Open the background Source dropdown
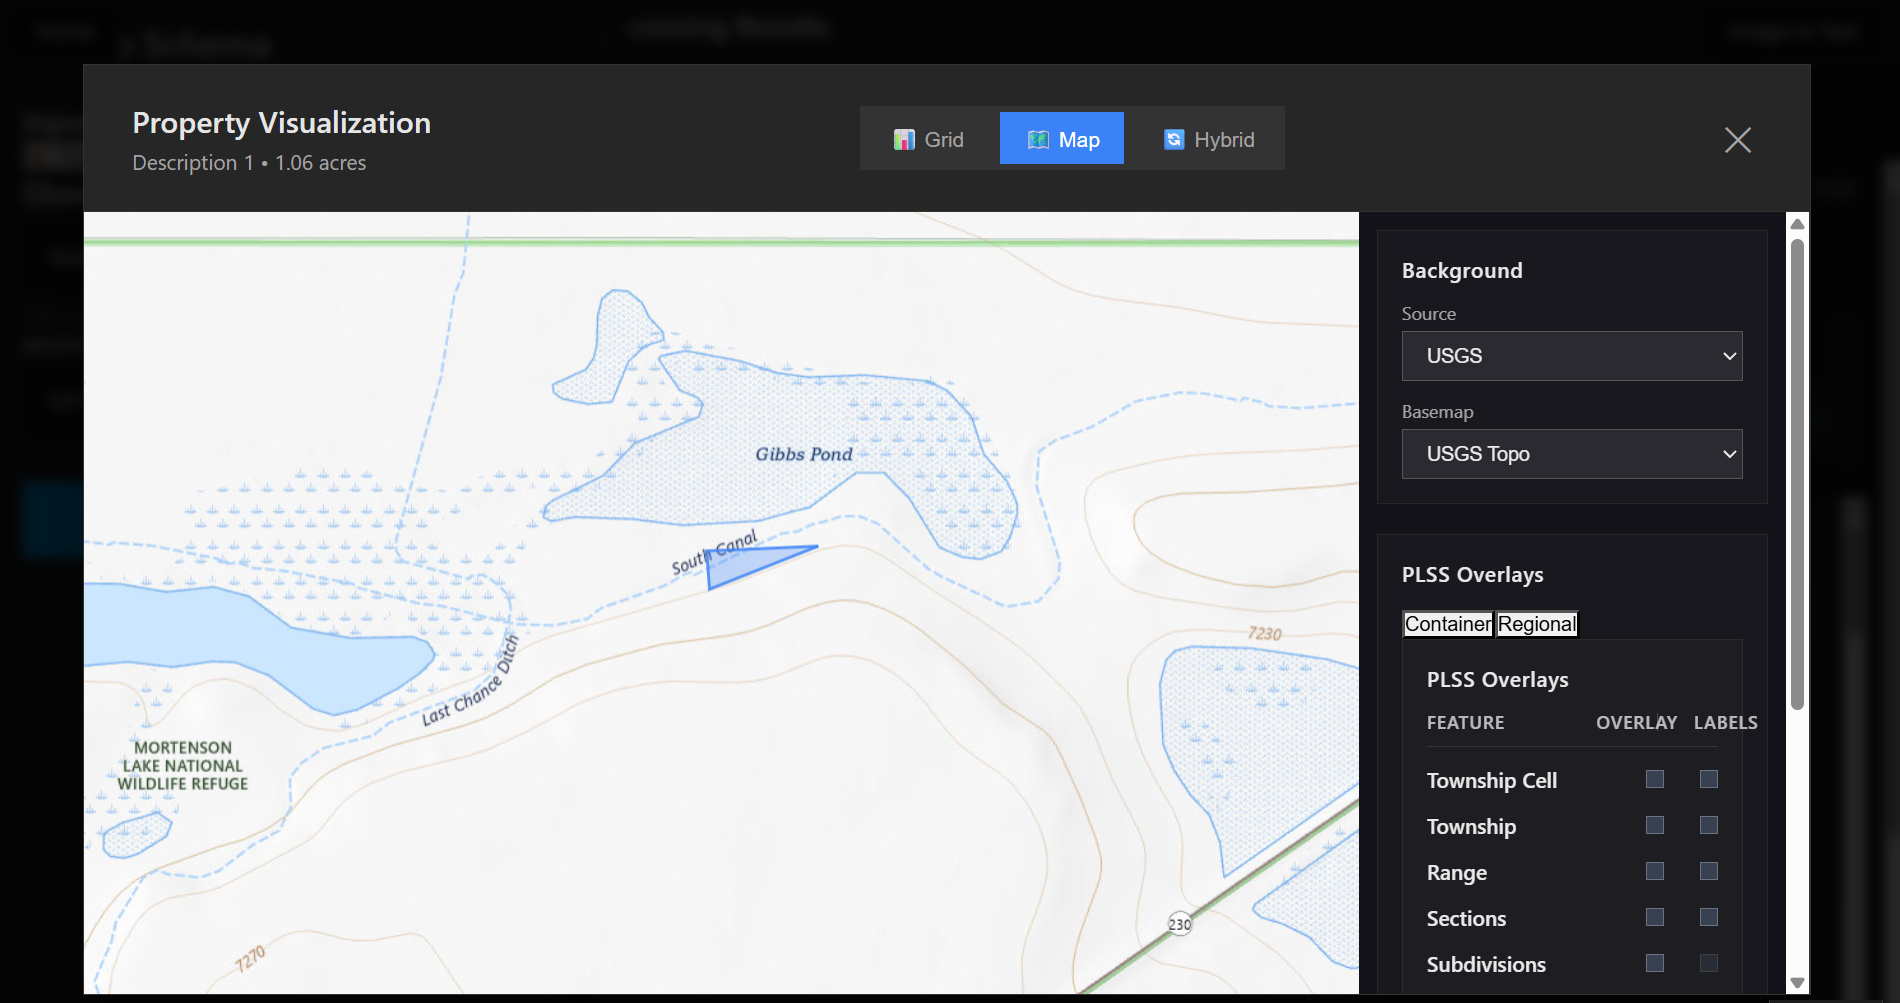Screen dimensions: 1900x1003 (x=1571, y=356)
